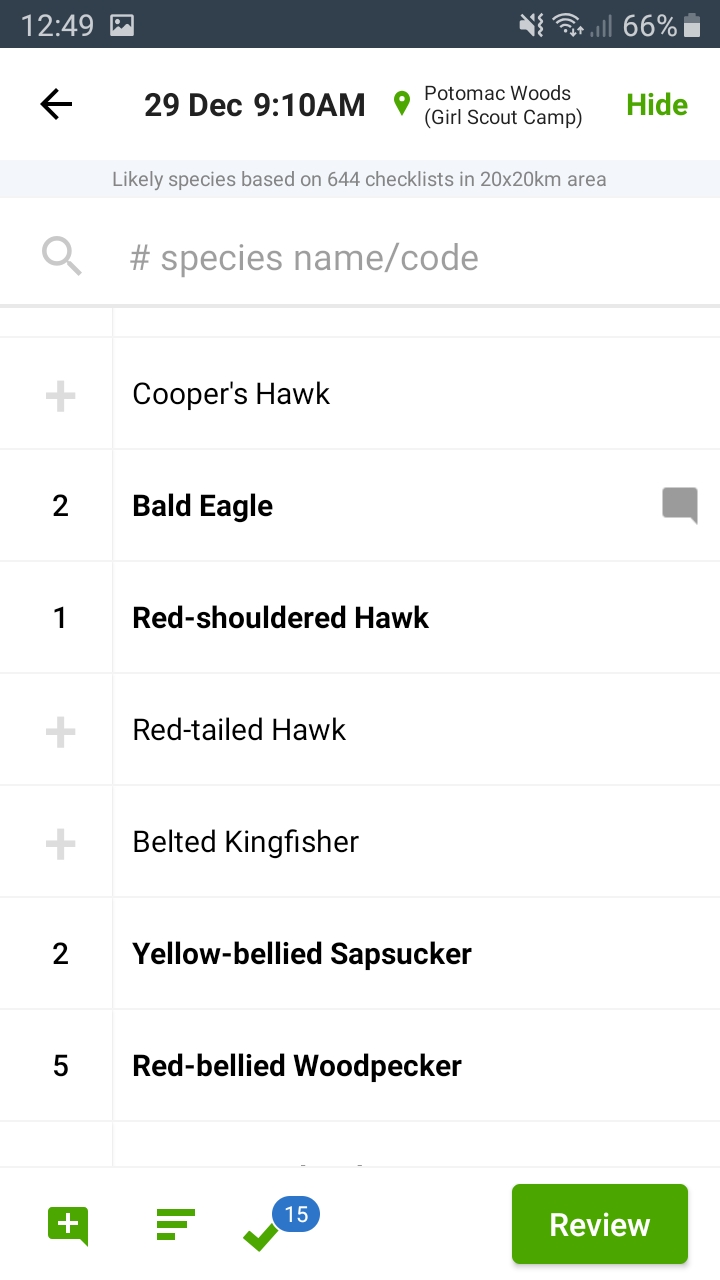Open the 29 Dec 9:10AM date header
The image size is (720, 1280).
(255, 105)
